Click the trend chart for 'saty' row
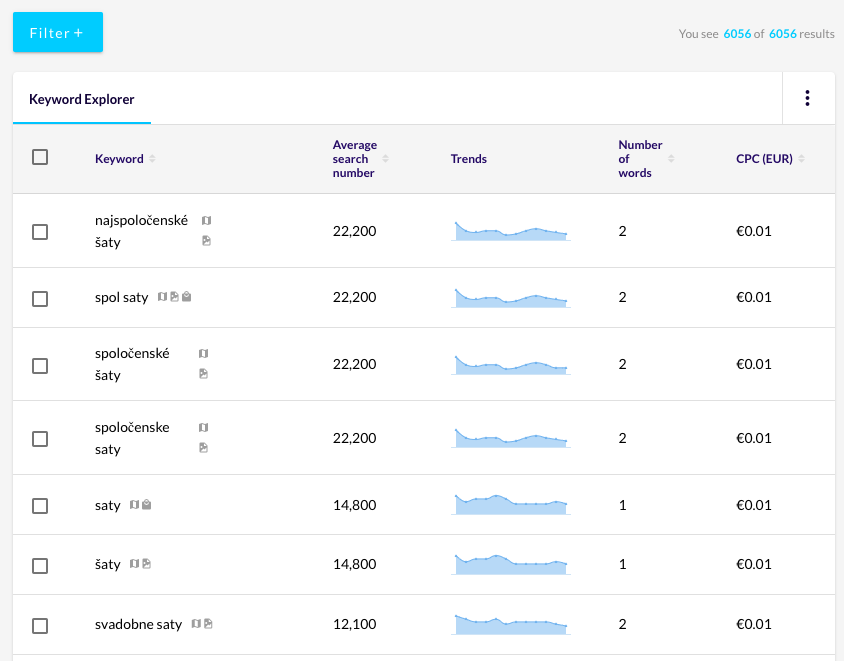 [510, 505]
